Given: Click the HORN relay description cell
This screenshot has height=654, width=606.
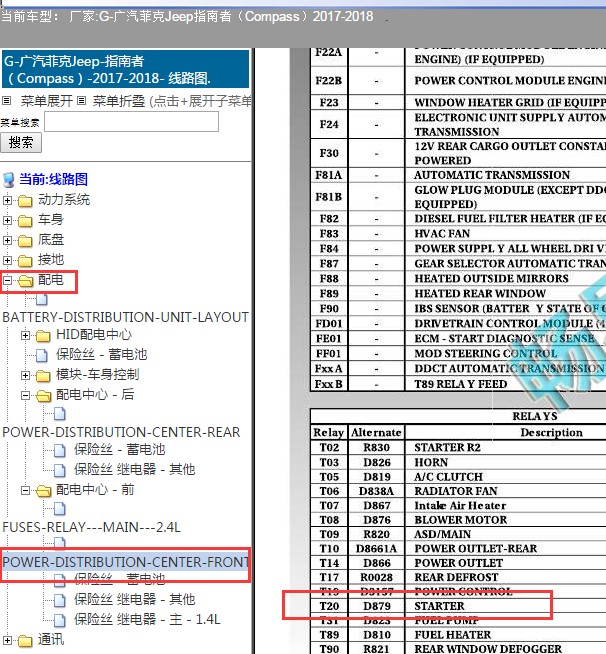Looking at the screenshot, I should point(431,463).
